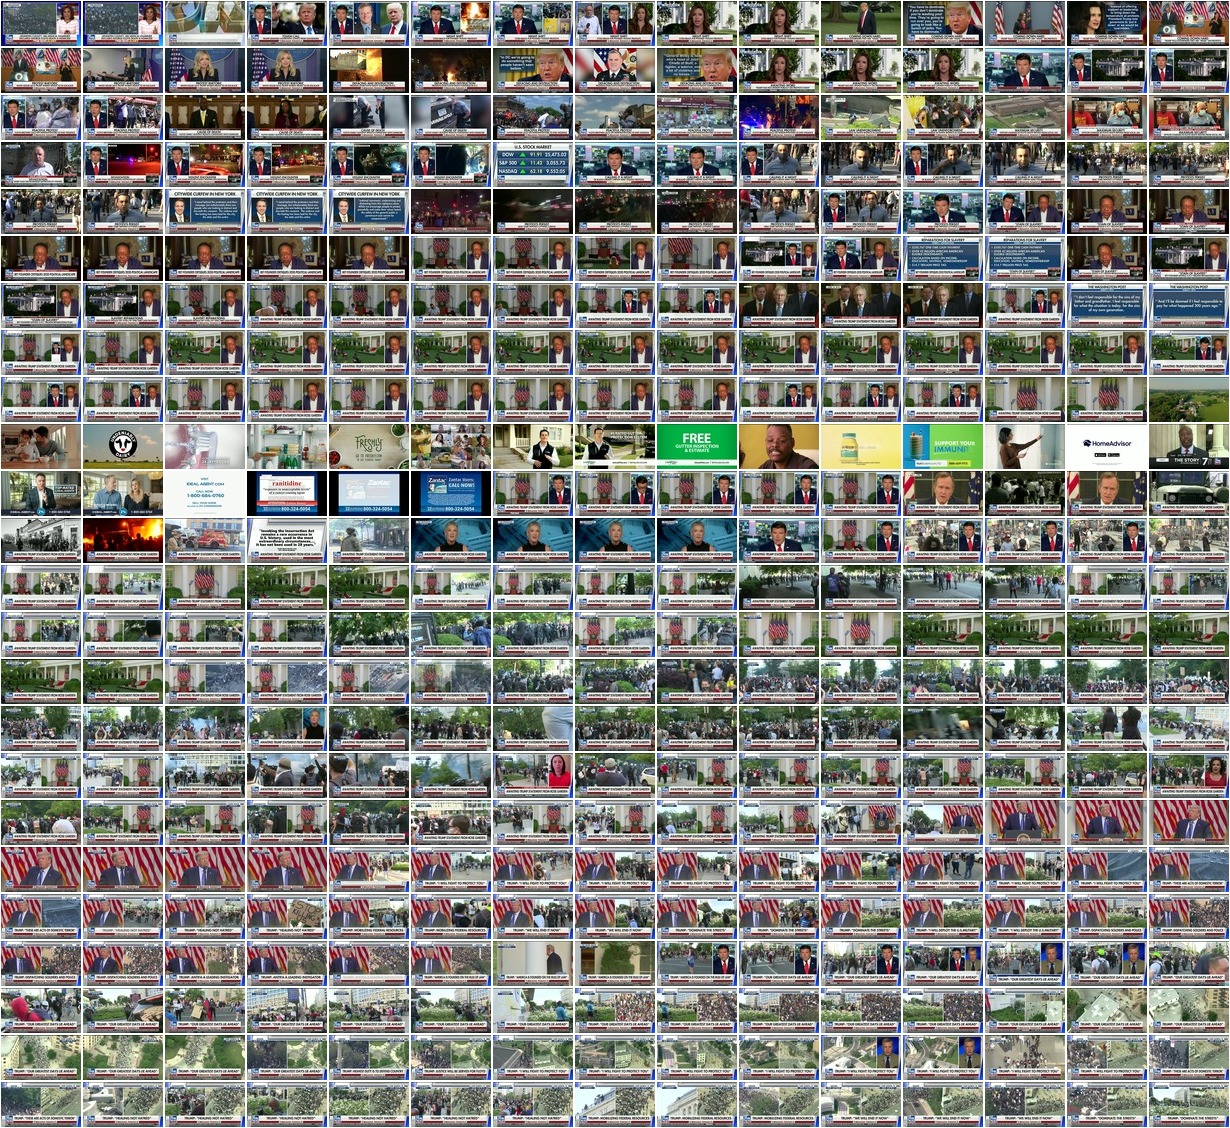Click the green FREE gutter inspection thumbnail
1230x1128 pixels.
[697, 446]
